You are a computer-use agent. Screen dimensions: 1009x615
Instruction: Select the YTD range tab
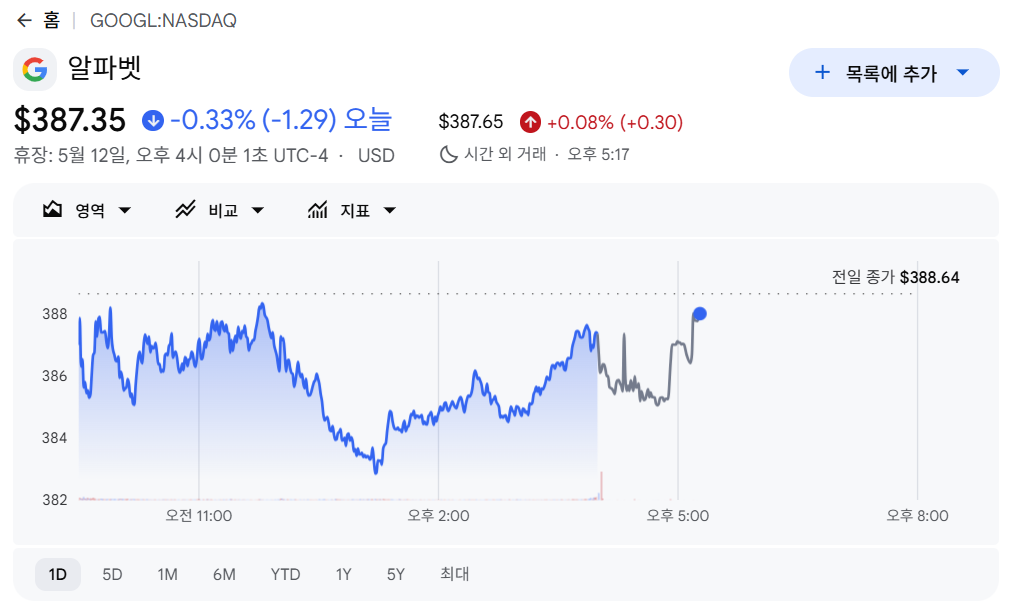285,574
